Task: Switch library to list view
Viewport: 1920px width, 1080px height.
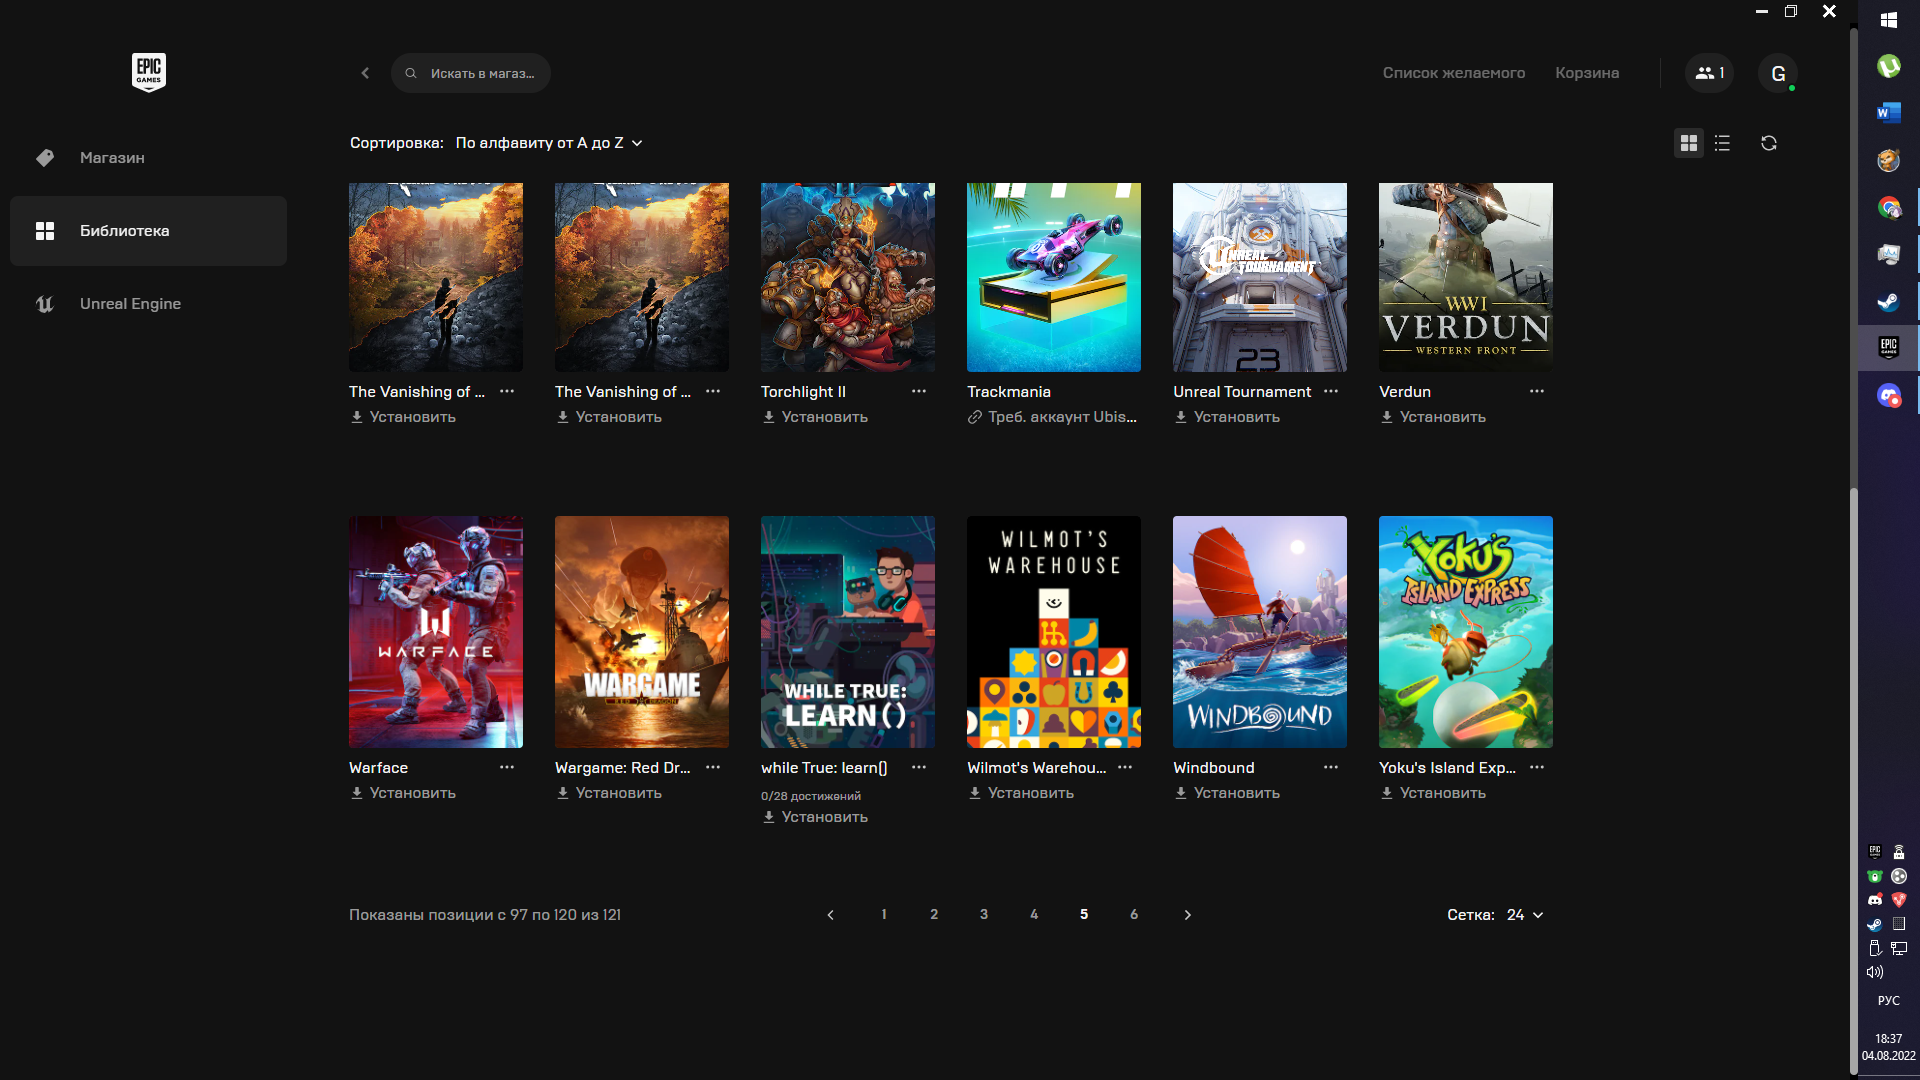Action: coord(1722,143)
